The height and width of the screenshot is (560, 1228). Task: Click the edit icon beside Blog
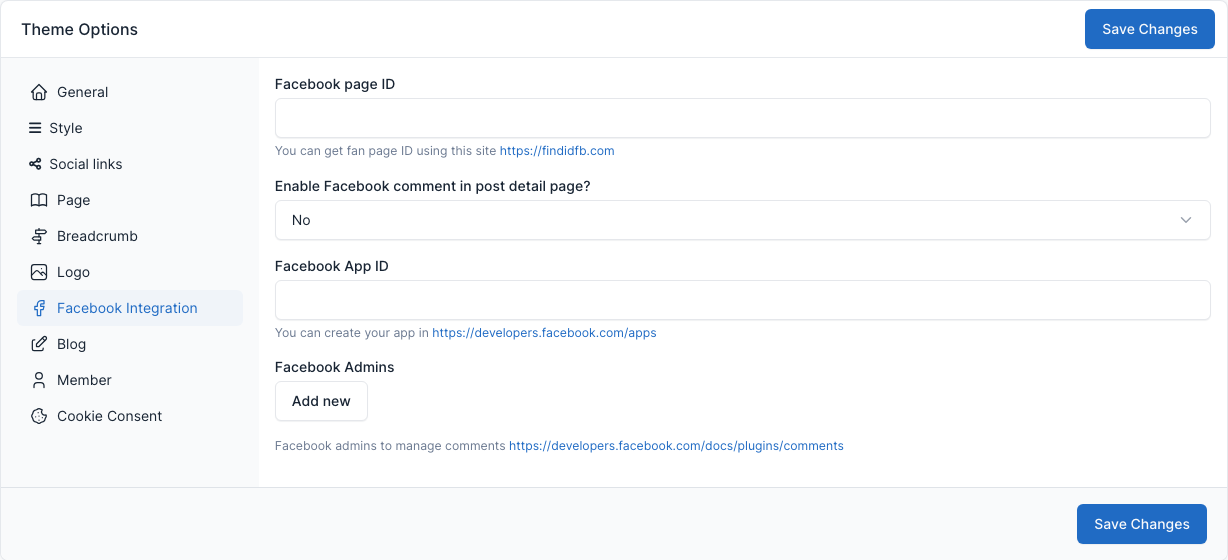point(39,344)
